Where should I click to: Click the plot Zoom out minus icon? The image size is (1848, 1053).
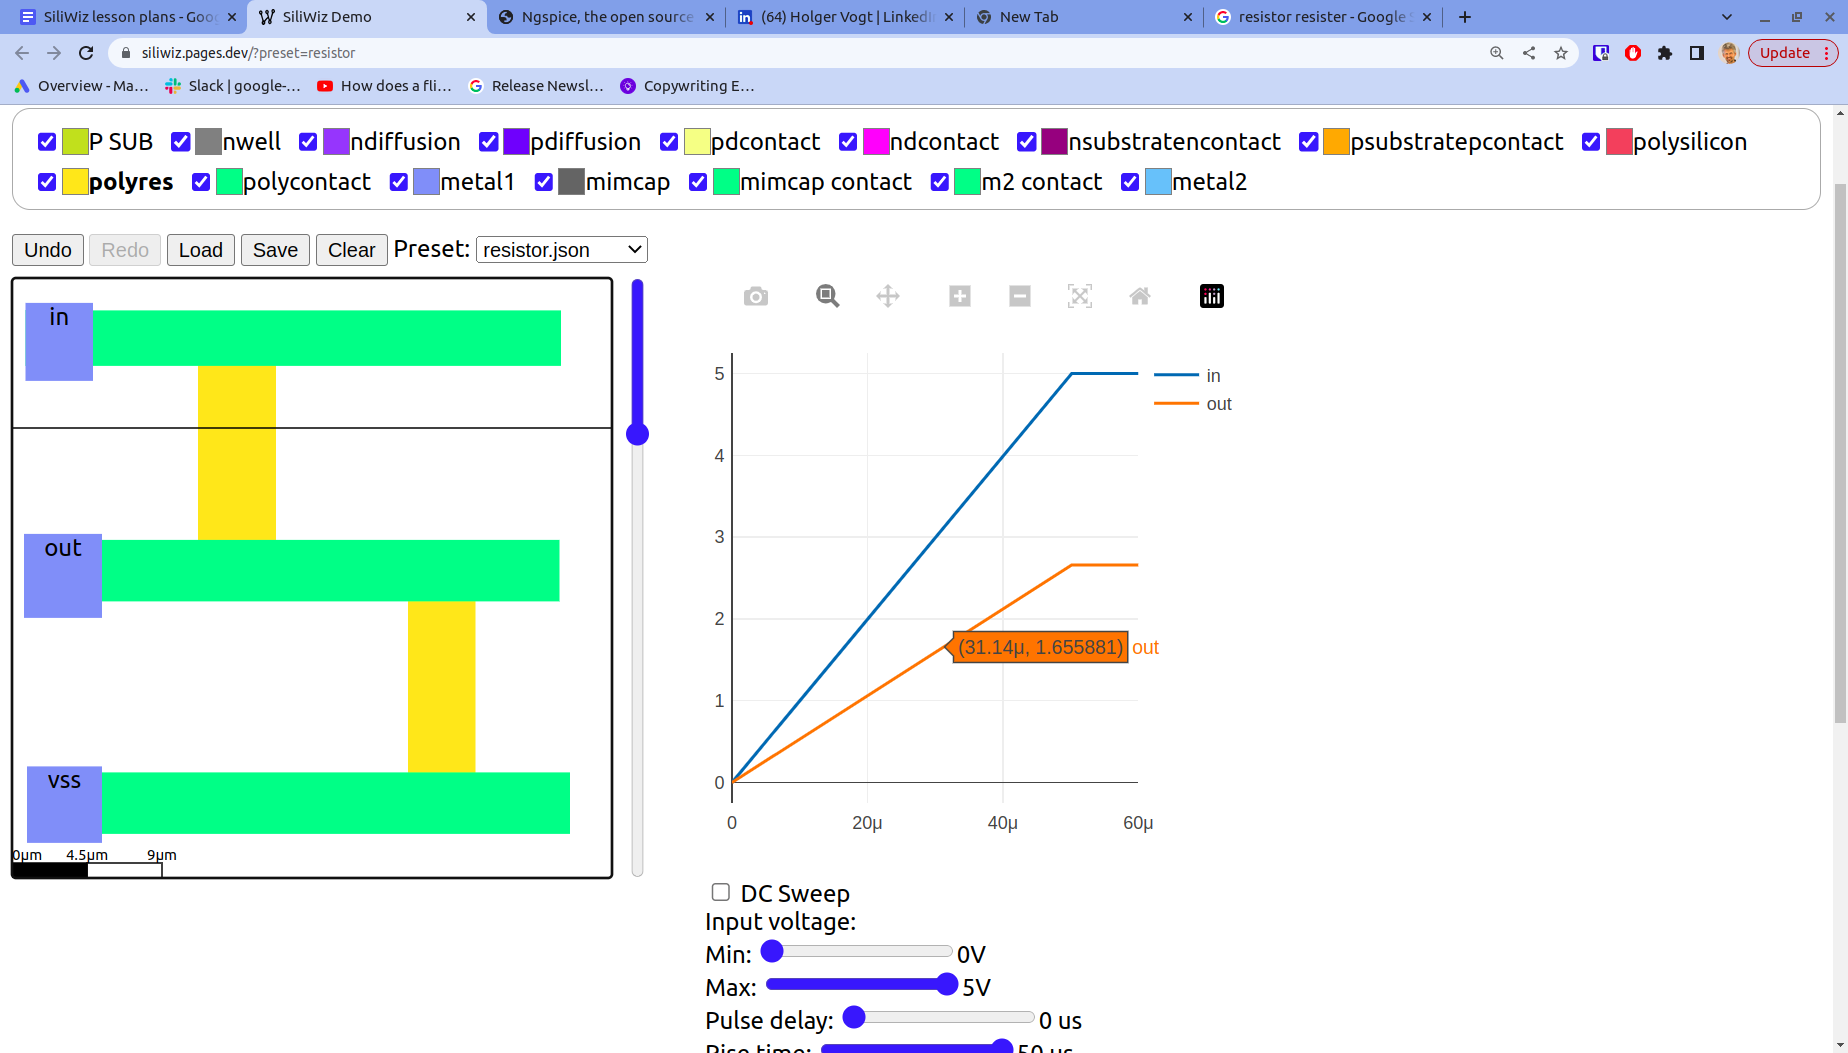pos(1020,296)
